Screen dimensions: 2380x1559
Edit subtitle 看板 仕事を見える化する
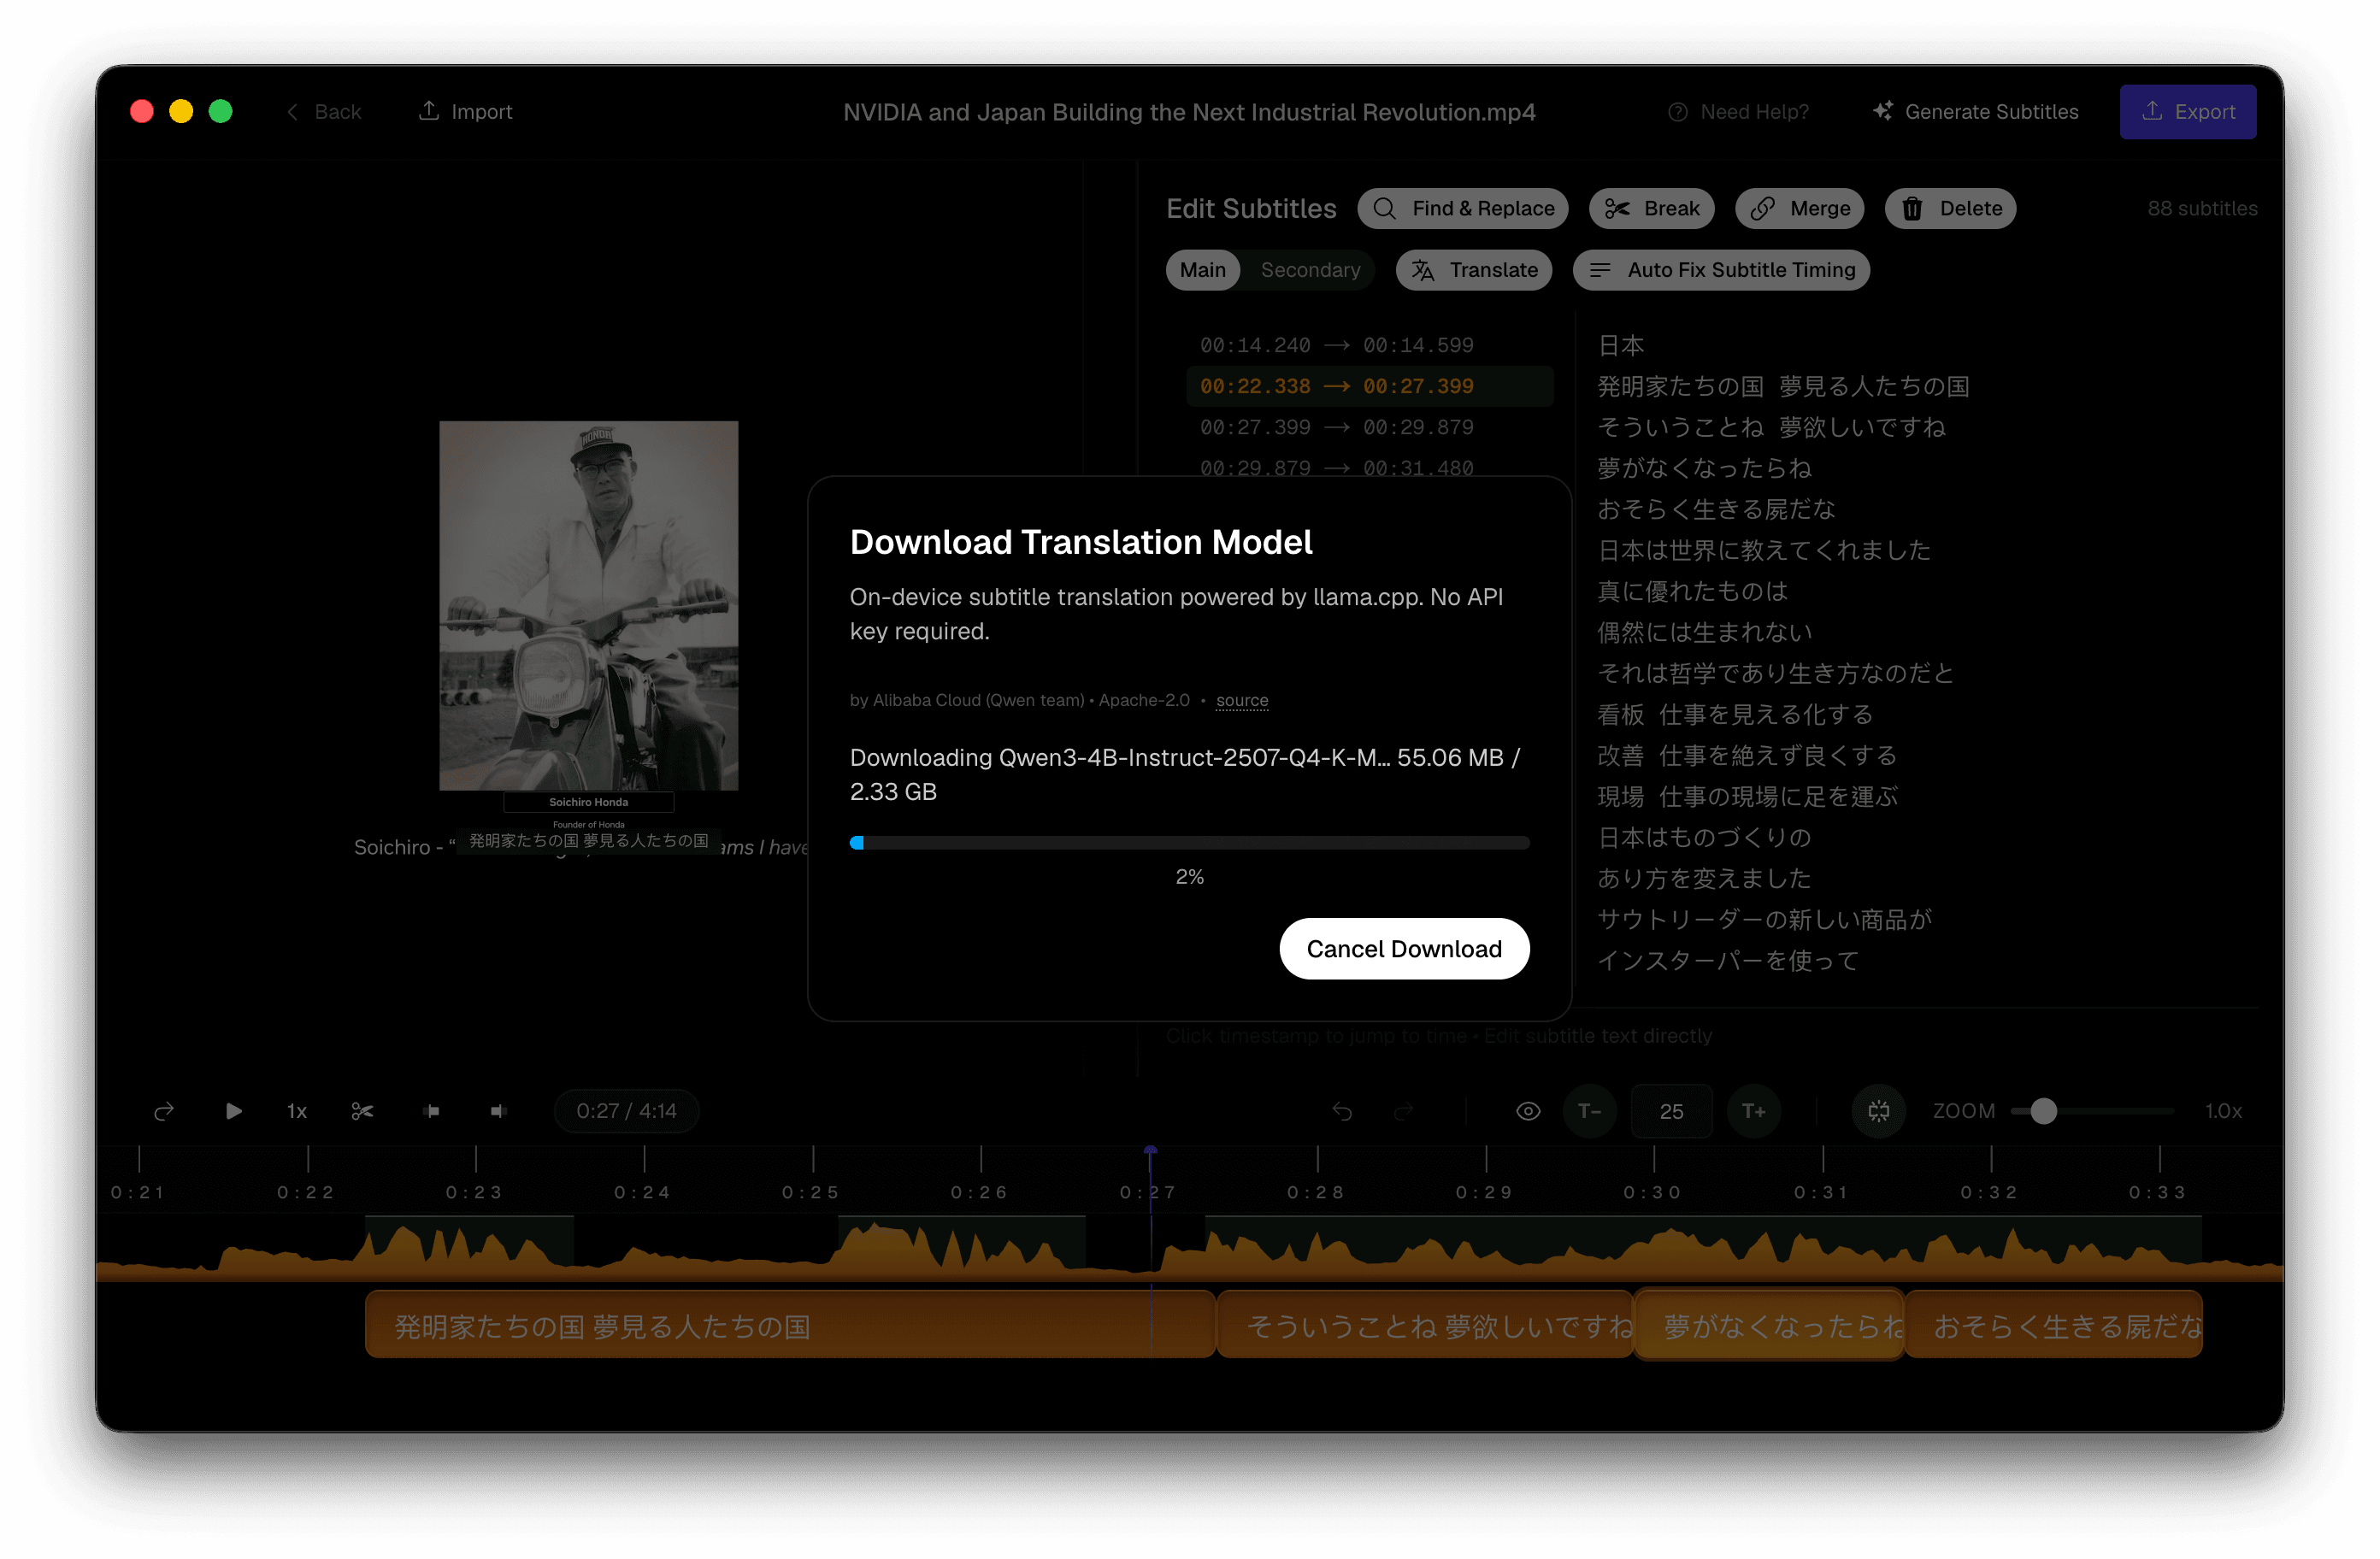(x=1735, y=714)
